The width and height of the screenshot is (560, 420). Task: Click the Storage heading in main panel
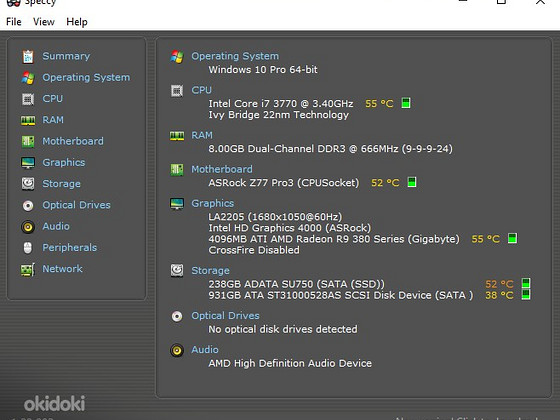point(210,271)
